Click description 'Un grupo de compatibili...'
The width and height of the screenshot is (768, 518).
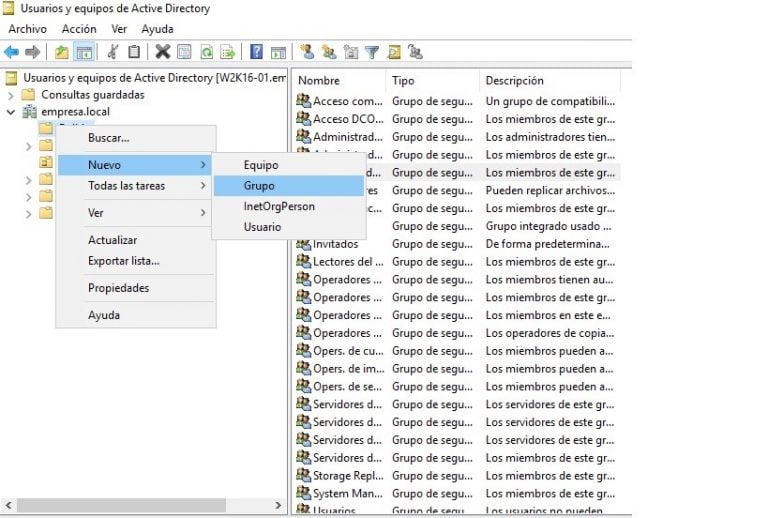click(x=550, y=101)
